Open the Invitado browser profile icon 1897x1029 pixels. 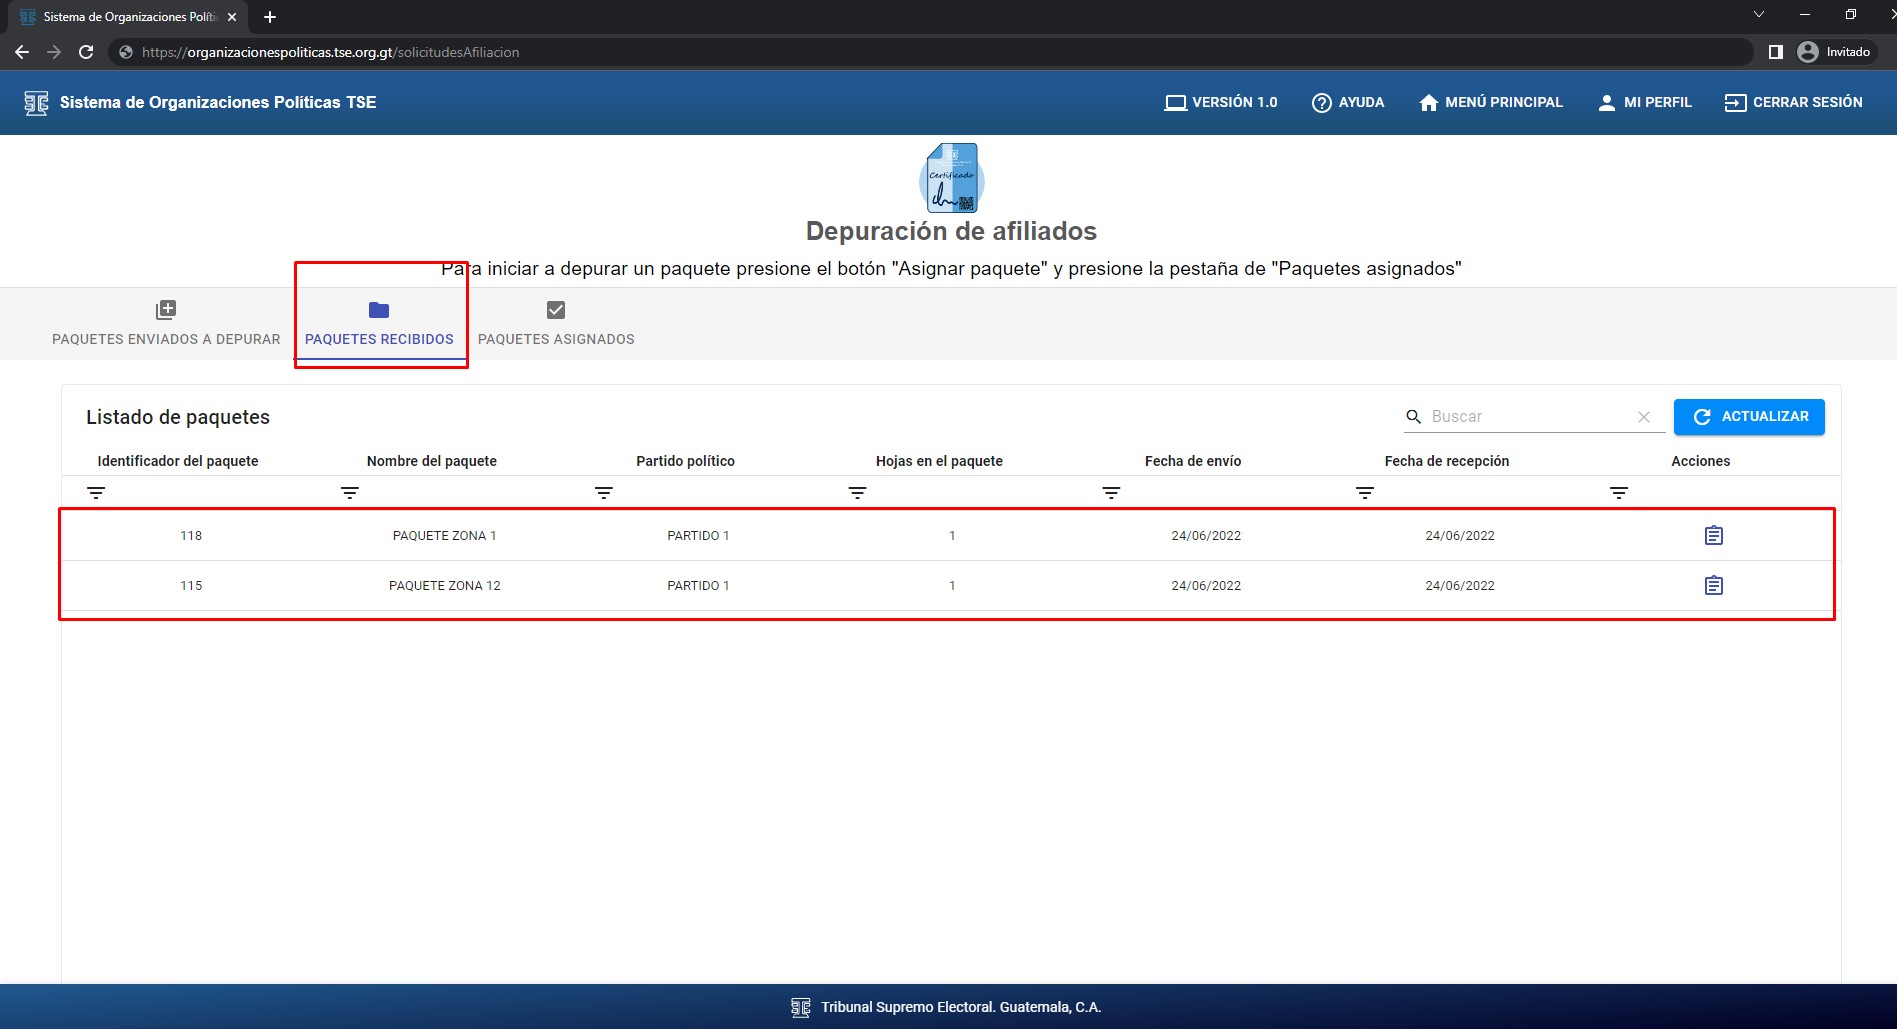point(1807,52)
